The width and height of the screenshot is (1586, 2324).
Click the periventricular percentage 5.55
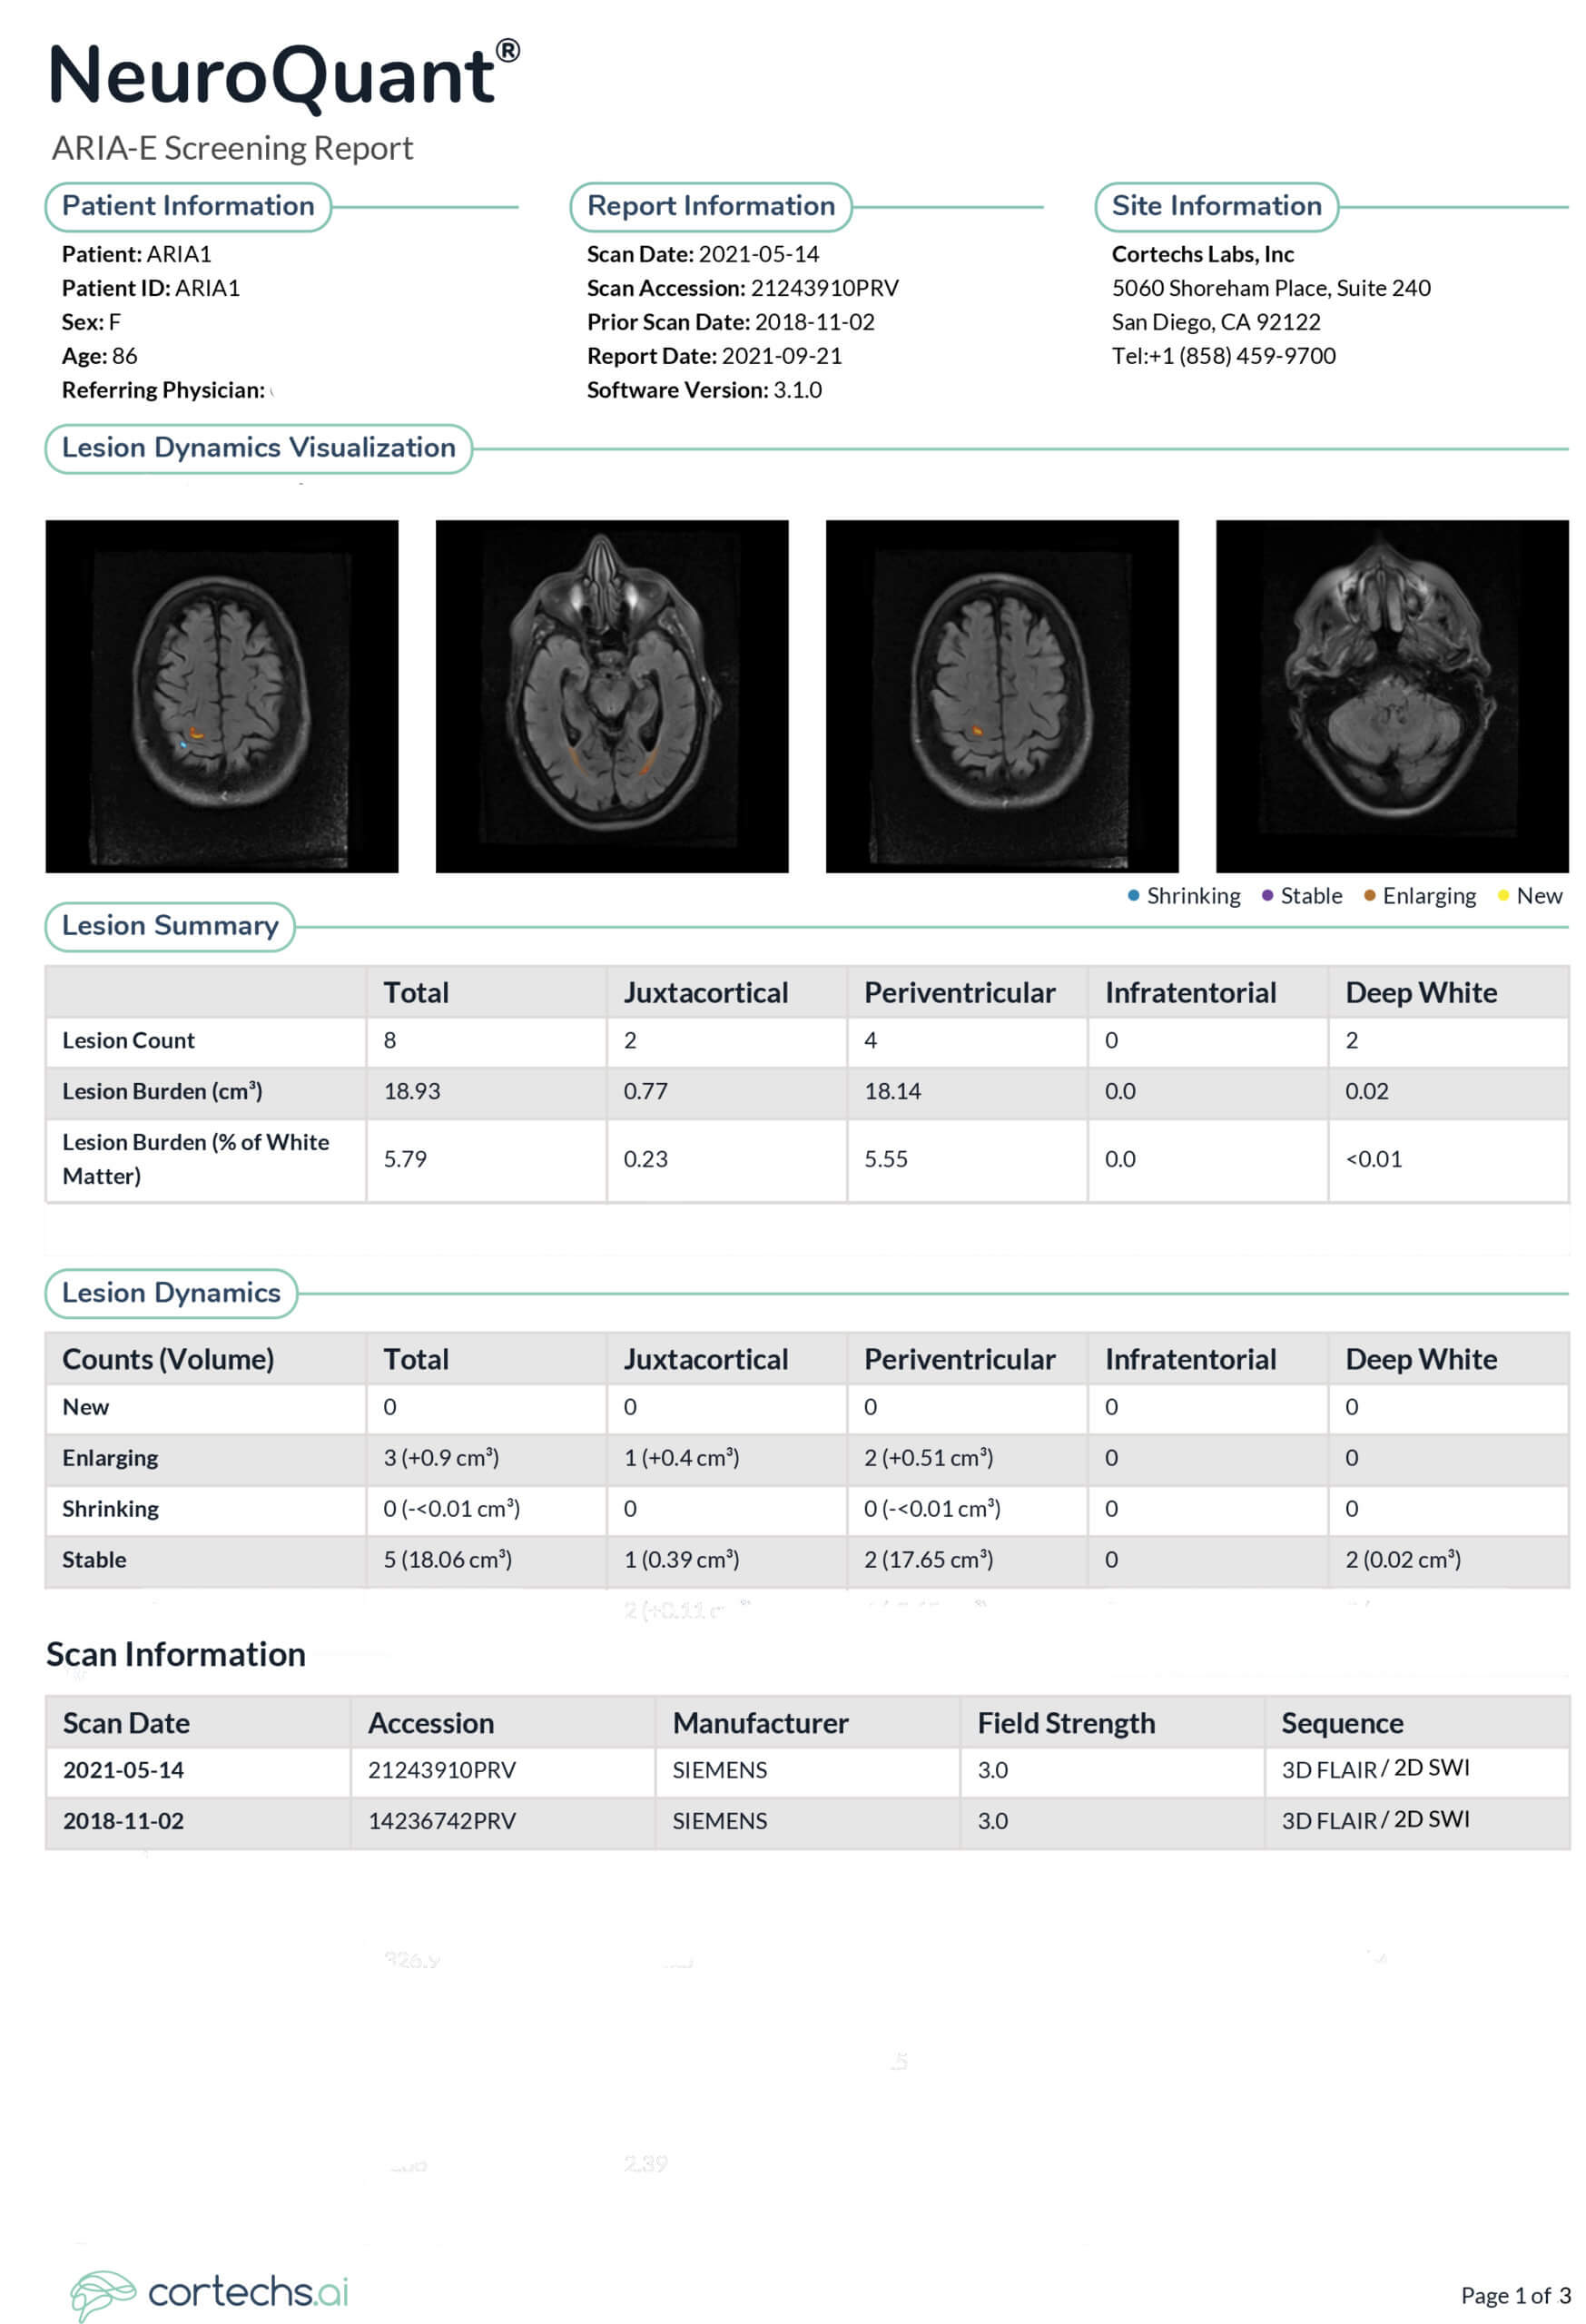pos(886,1160)
